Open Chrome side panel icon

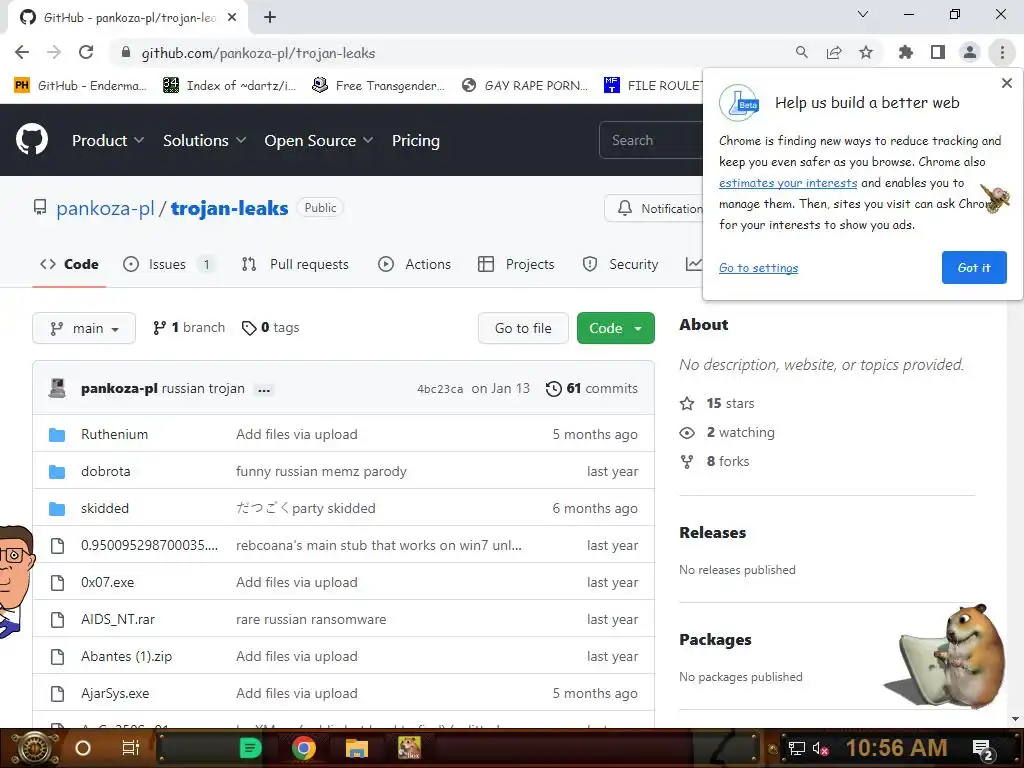click(x=938, y=52)
